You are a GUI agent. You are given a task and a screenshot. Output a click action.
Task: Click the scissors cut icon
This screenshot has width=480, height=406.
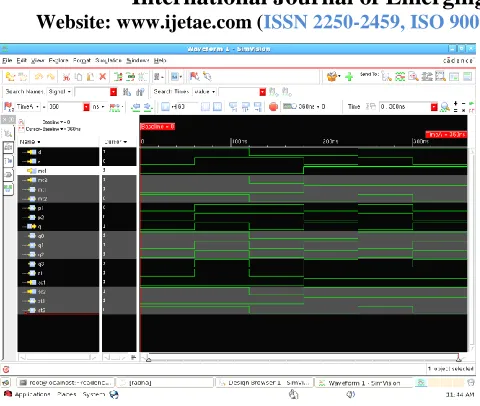tap(66, 77)
